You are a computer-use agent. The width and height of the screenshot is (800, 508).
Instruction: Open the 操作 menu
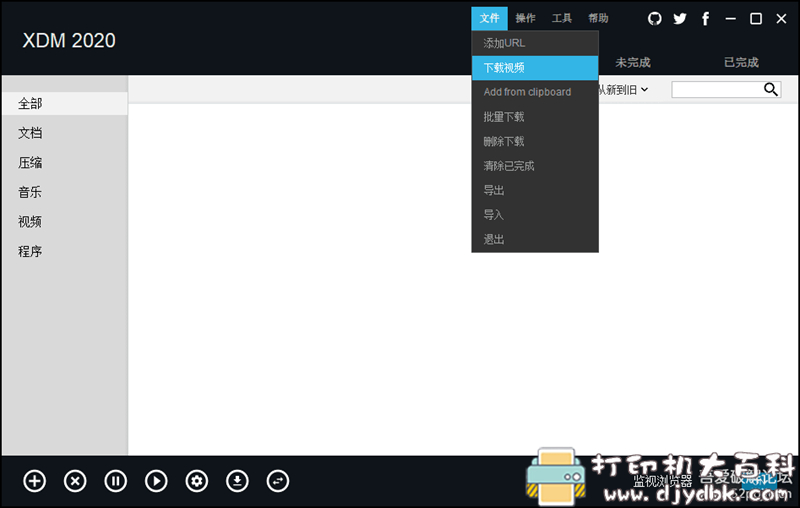coord(526,18)
